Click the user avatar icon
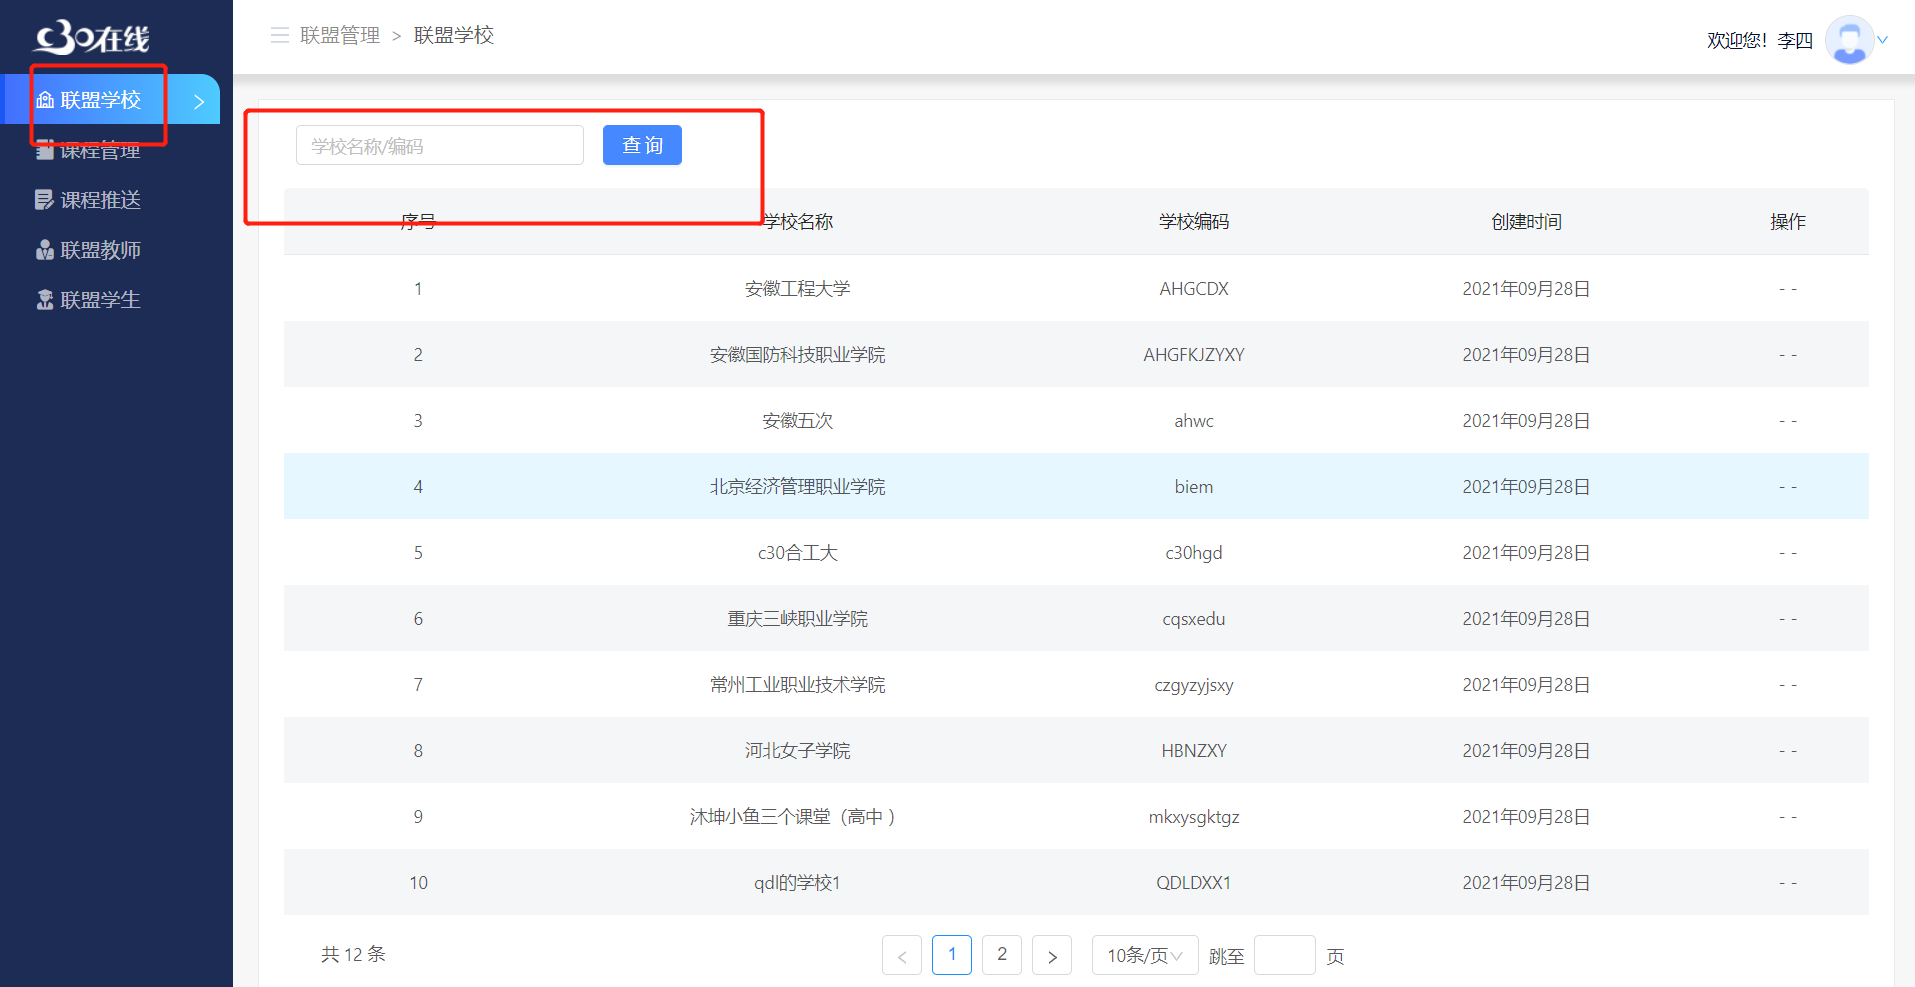The image size is (1915, 987). coord(1849,40)
